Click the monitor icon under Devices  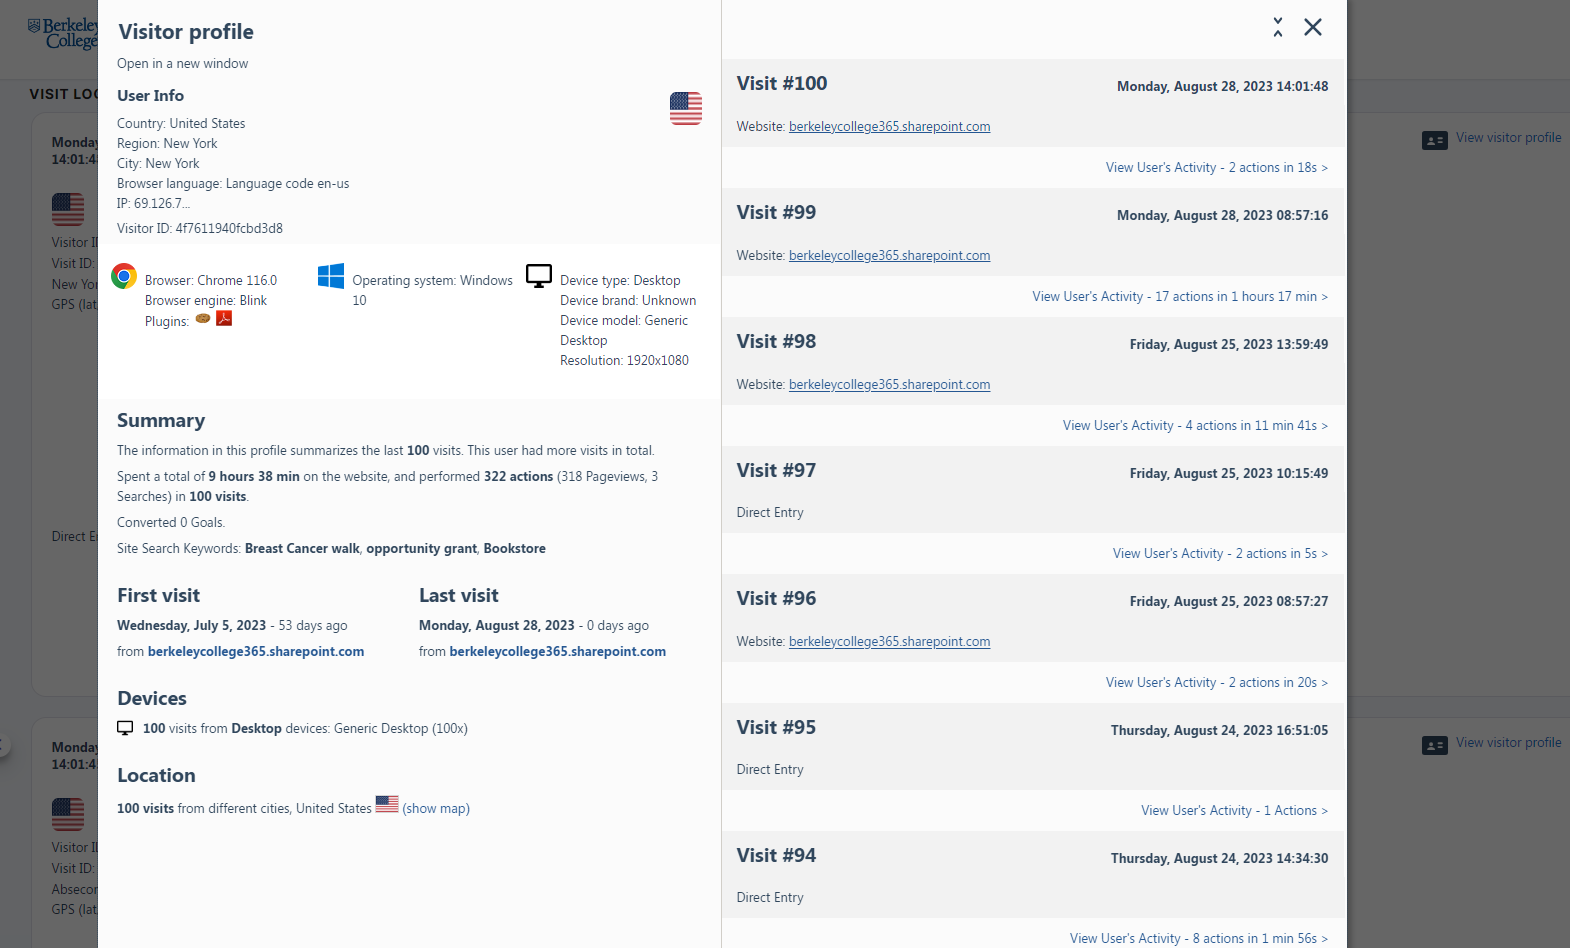tap(125, 728)
